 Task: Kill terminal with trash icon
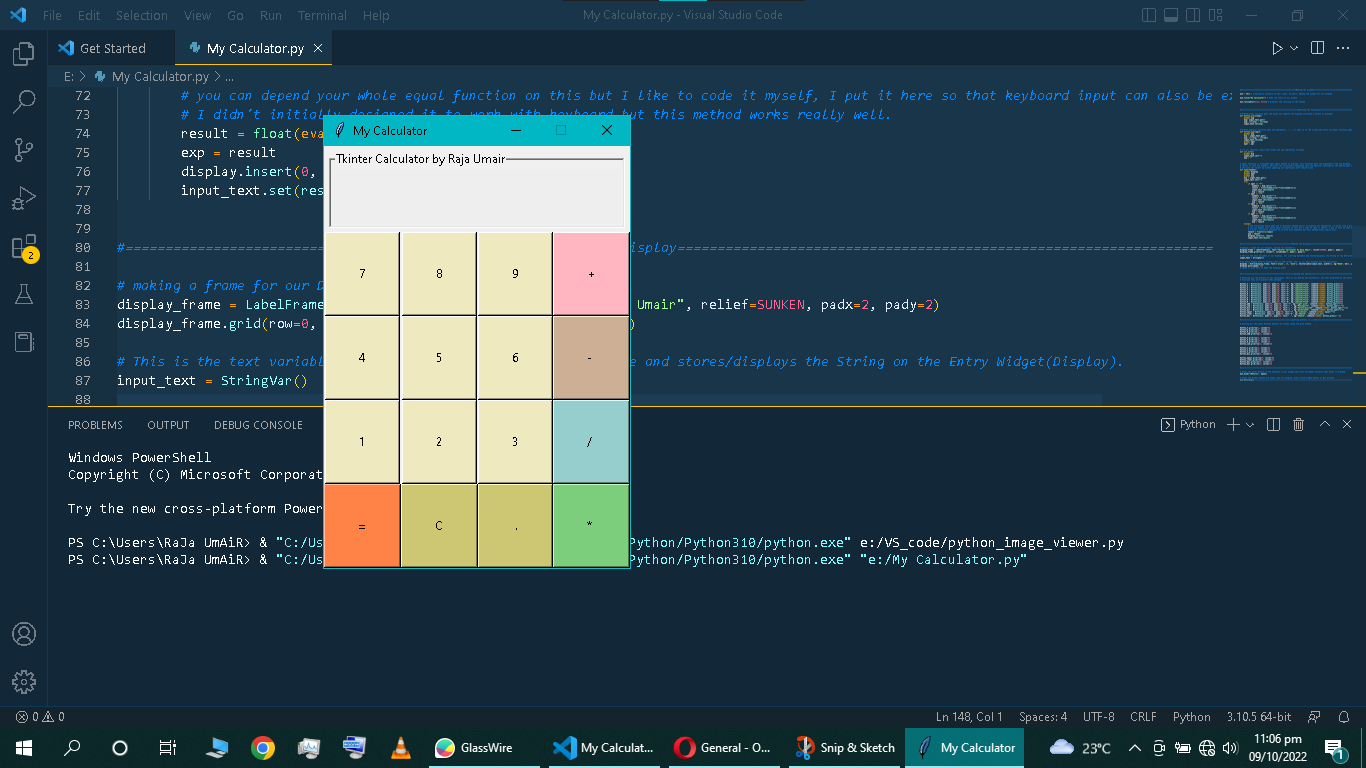pyautogui.click(x=1298, y=425)
